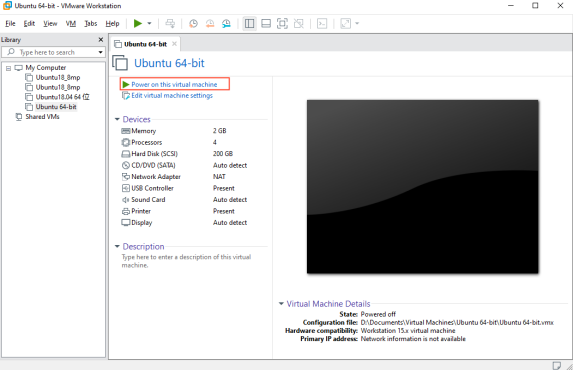Screen dimensions: 574x370
Task: Open the File menu
Action: click(10, 24)
